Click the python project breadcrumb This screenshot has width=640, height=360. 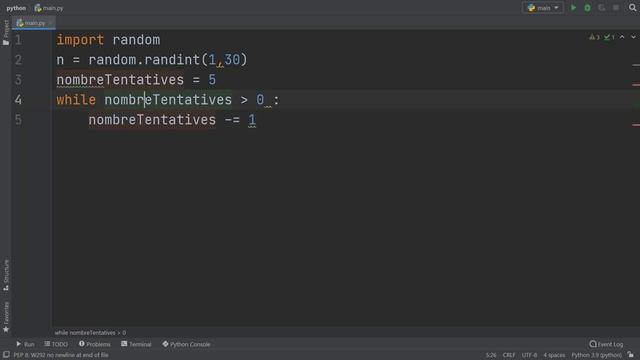(16, 8)
